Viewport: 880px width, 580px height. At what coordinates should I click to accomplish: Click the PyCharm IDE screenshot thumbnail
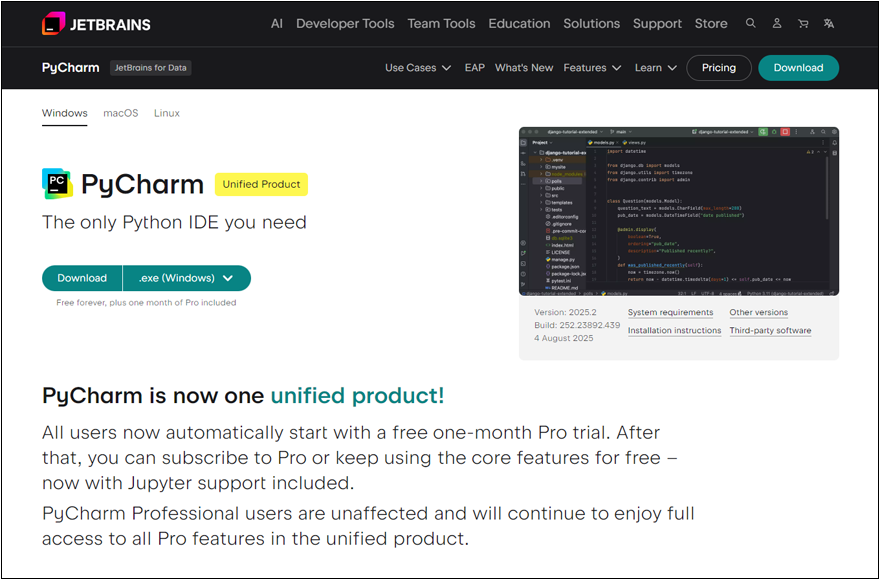click(679, 211)
